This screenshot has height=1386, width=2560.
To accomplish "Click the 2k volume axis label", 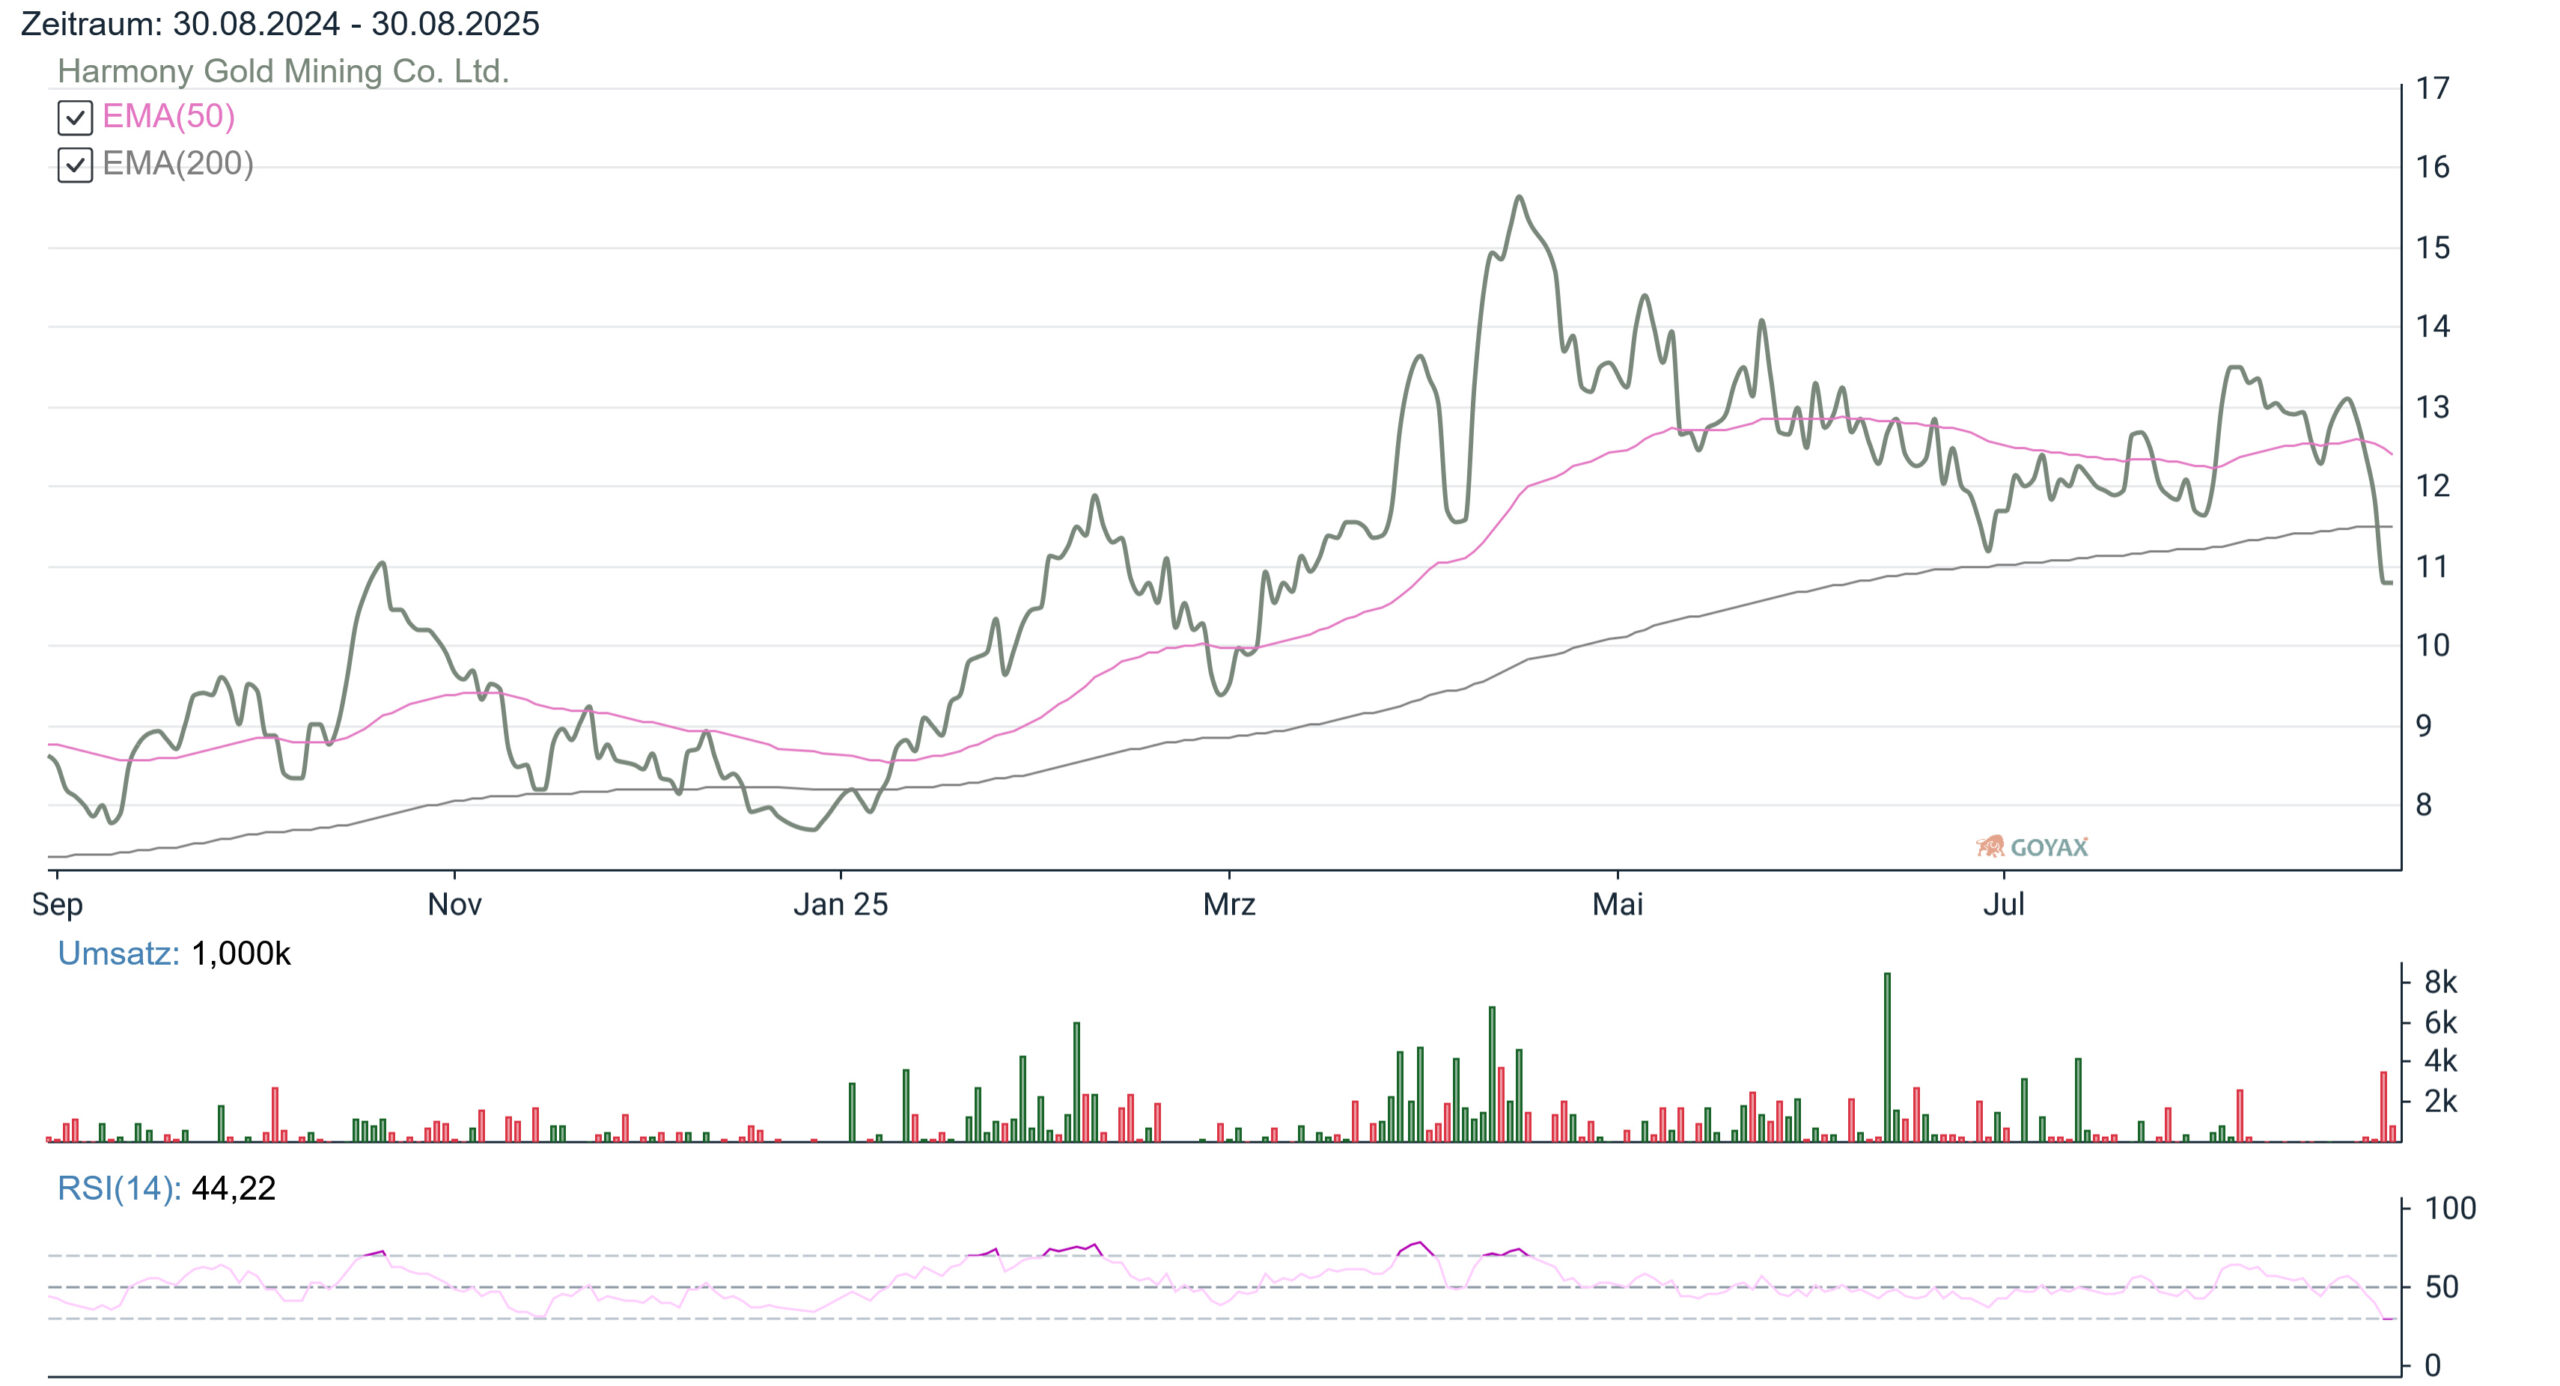I will pyautogui.click(x=2441, y=1102).
